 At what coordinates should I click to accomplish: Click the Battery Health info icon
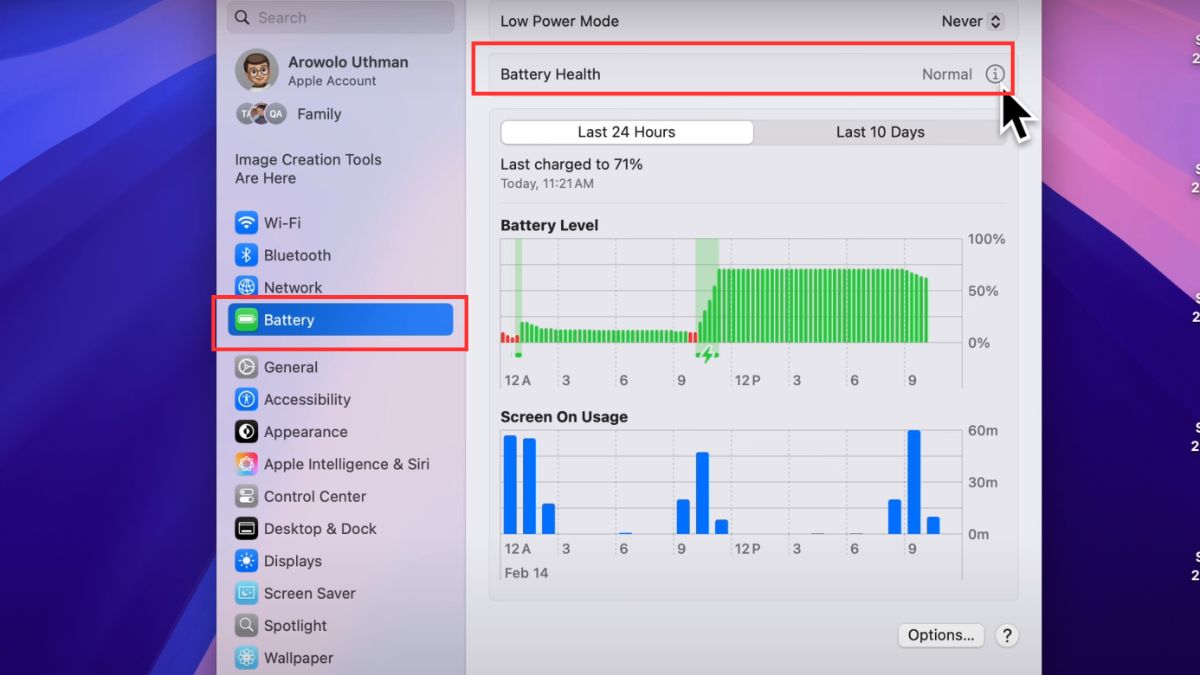point(994,74)
